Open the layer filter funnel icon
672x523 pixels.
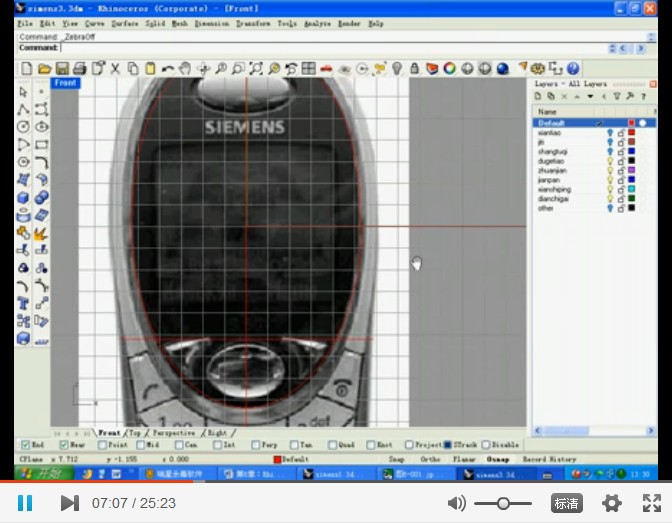(x=617, y=96)
